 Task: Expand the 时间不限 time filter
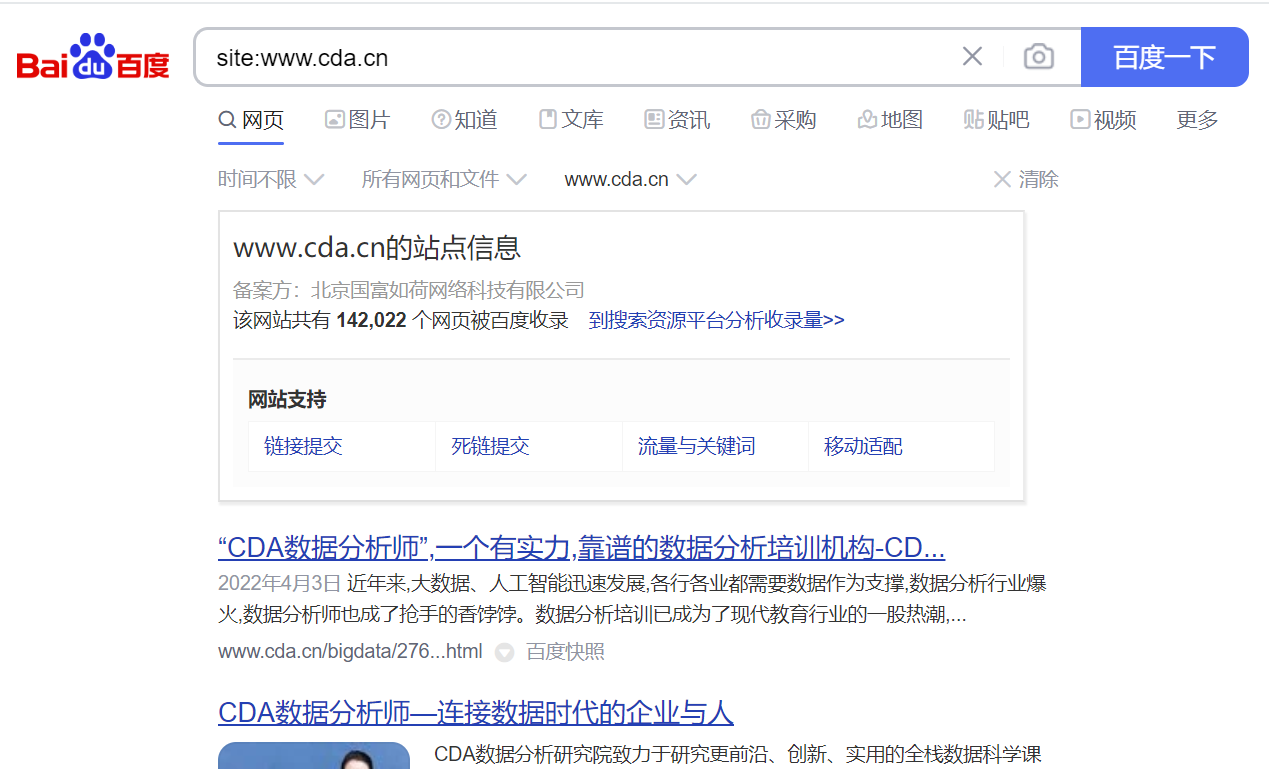coord(271,179)
